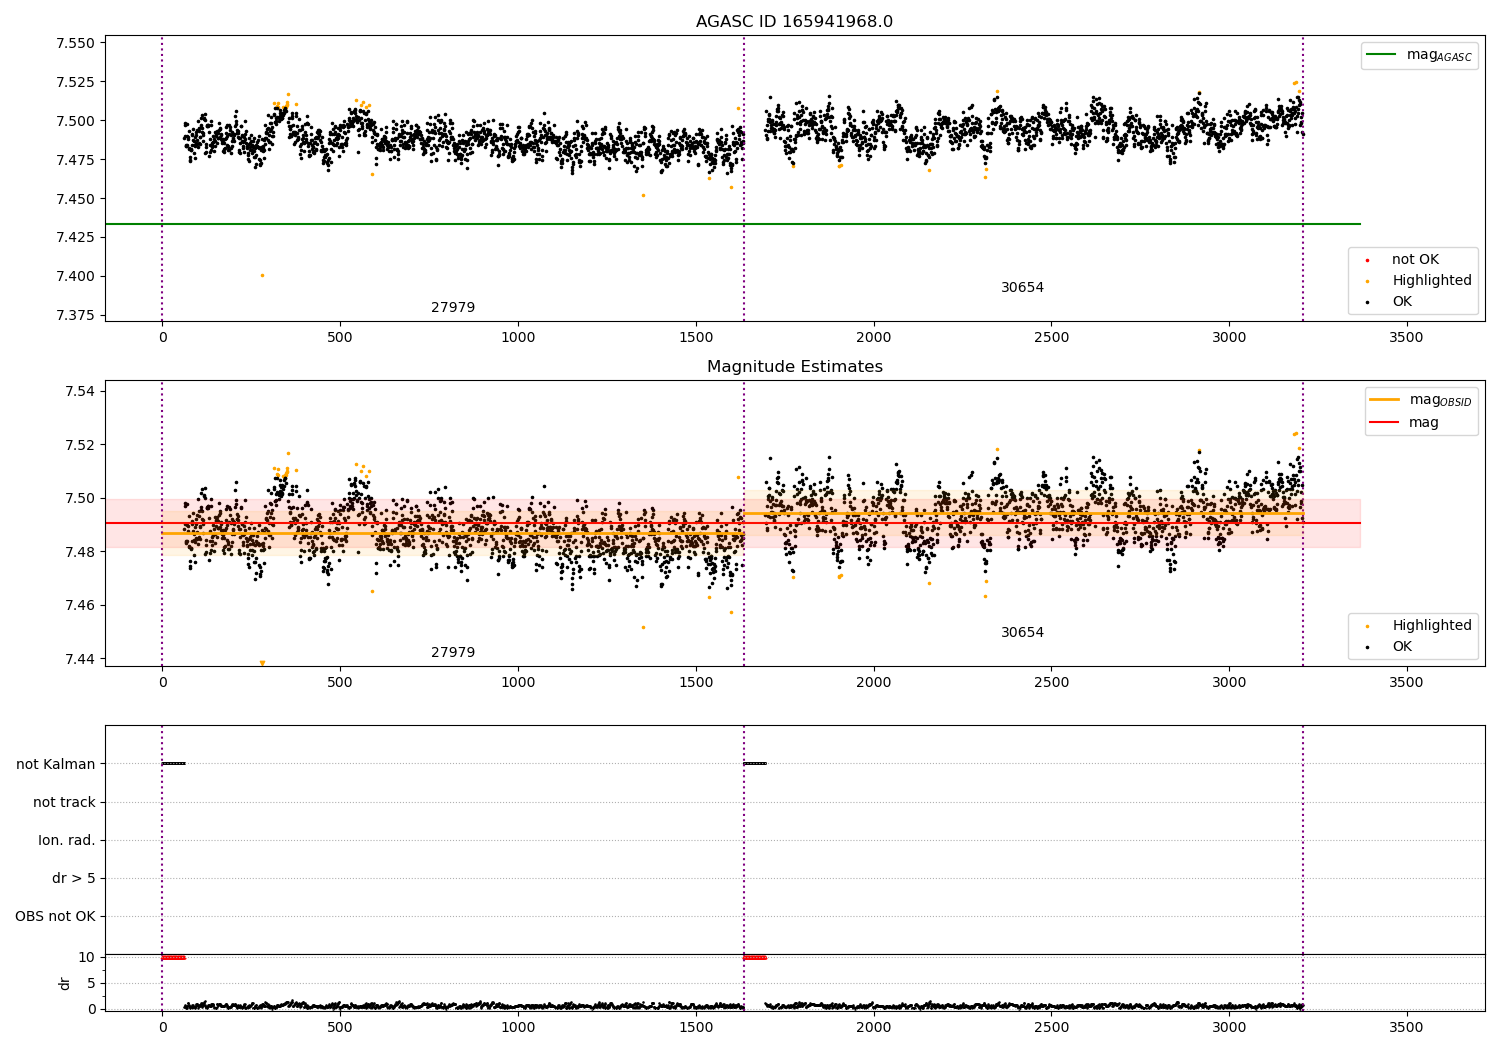Click the '30654' observation label in top plot
This screenshot has height=1050, width=1500.
tap(1022, 288)
